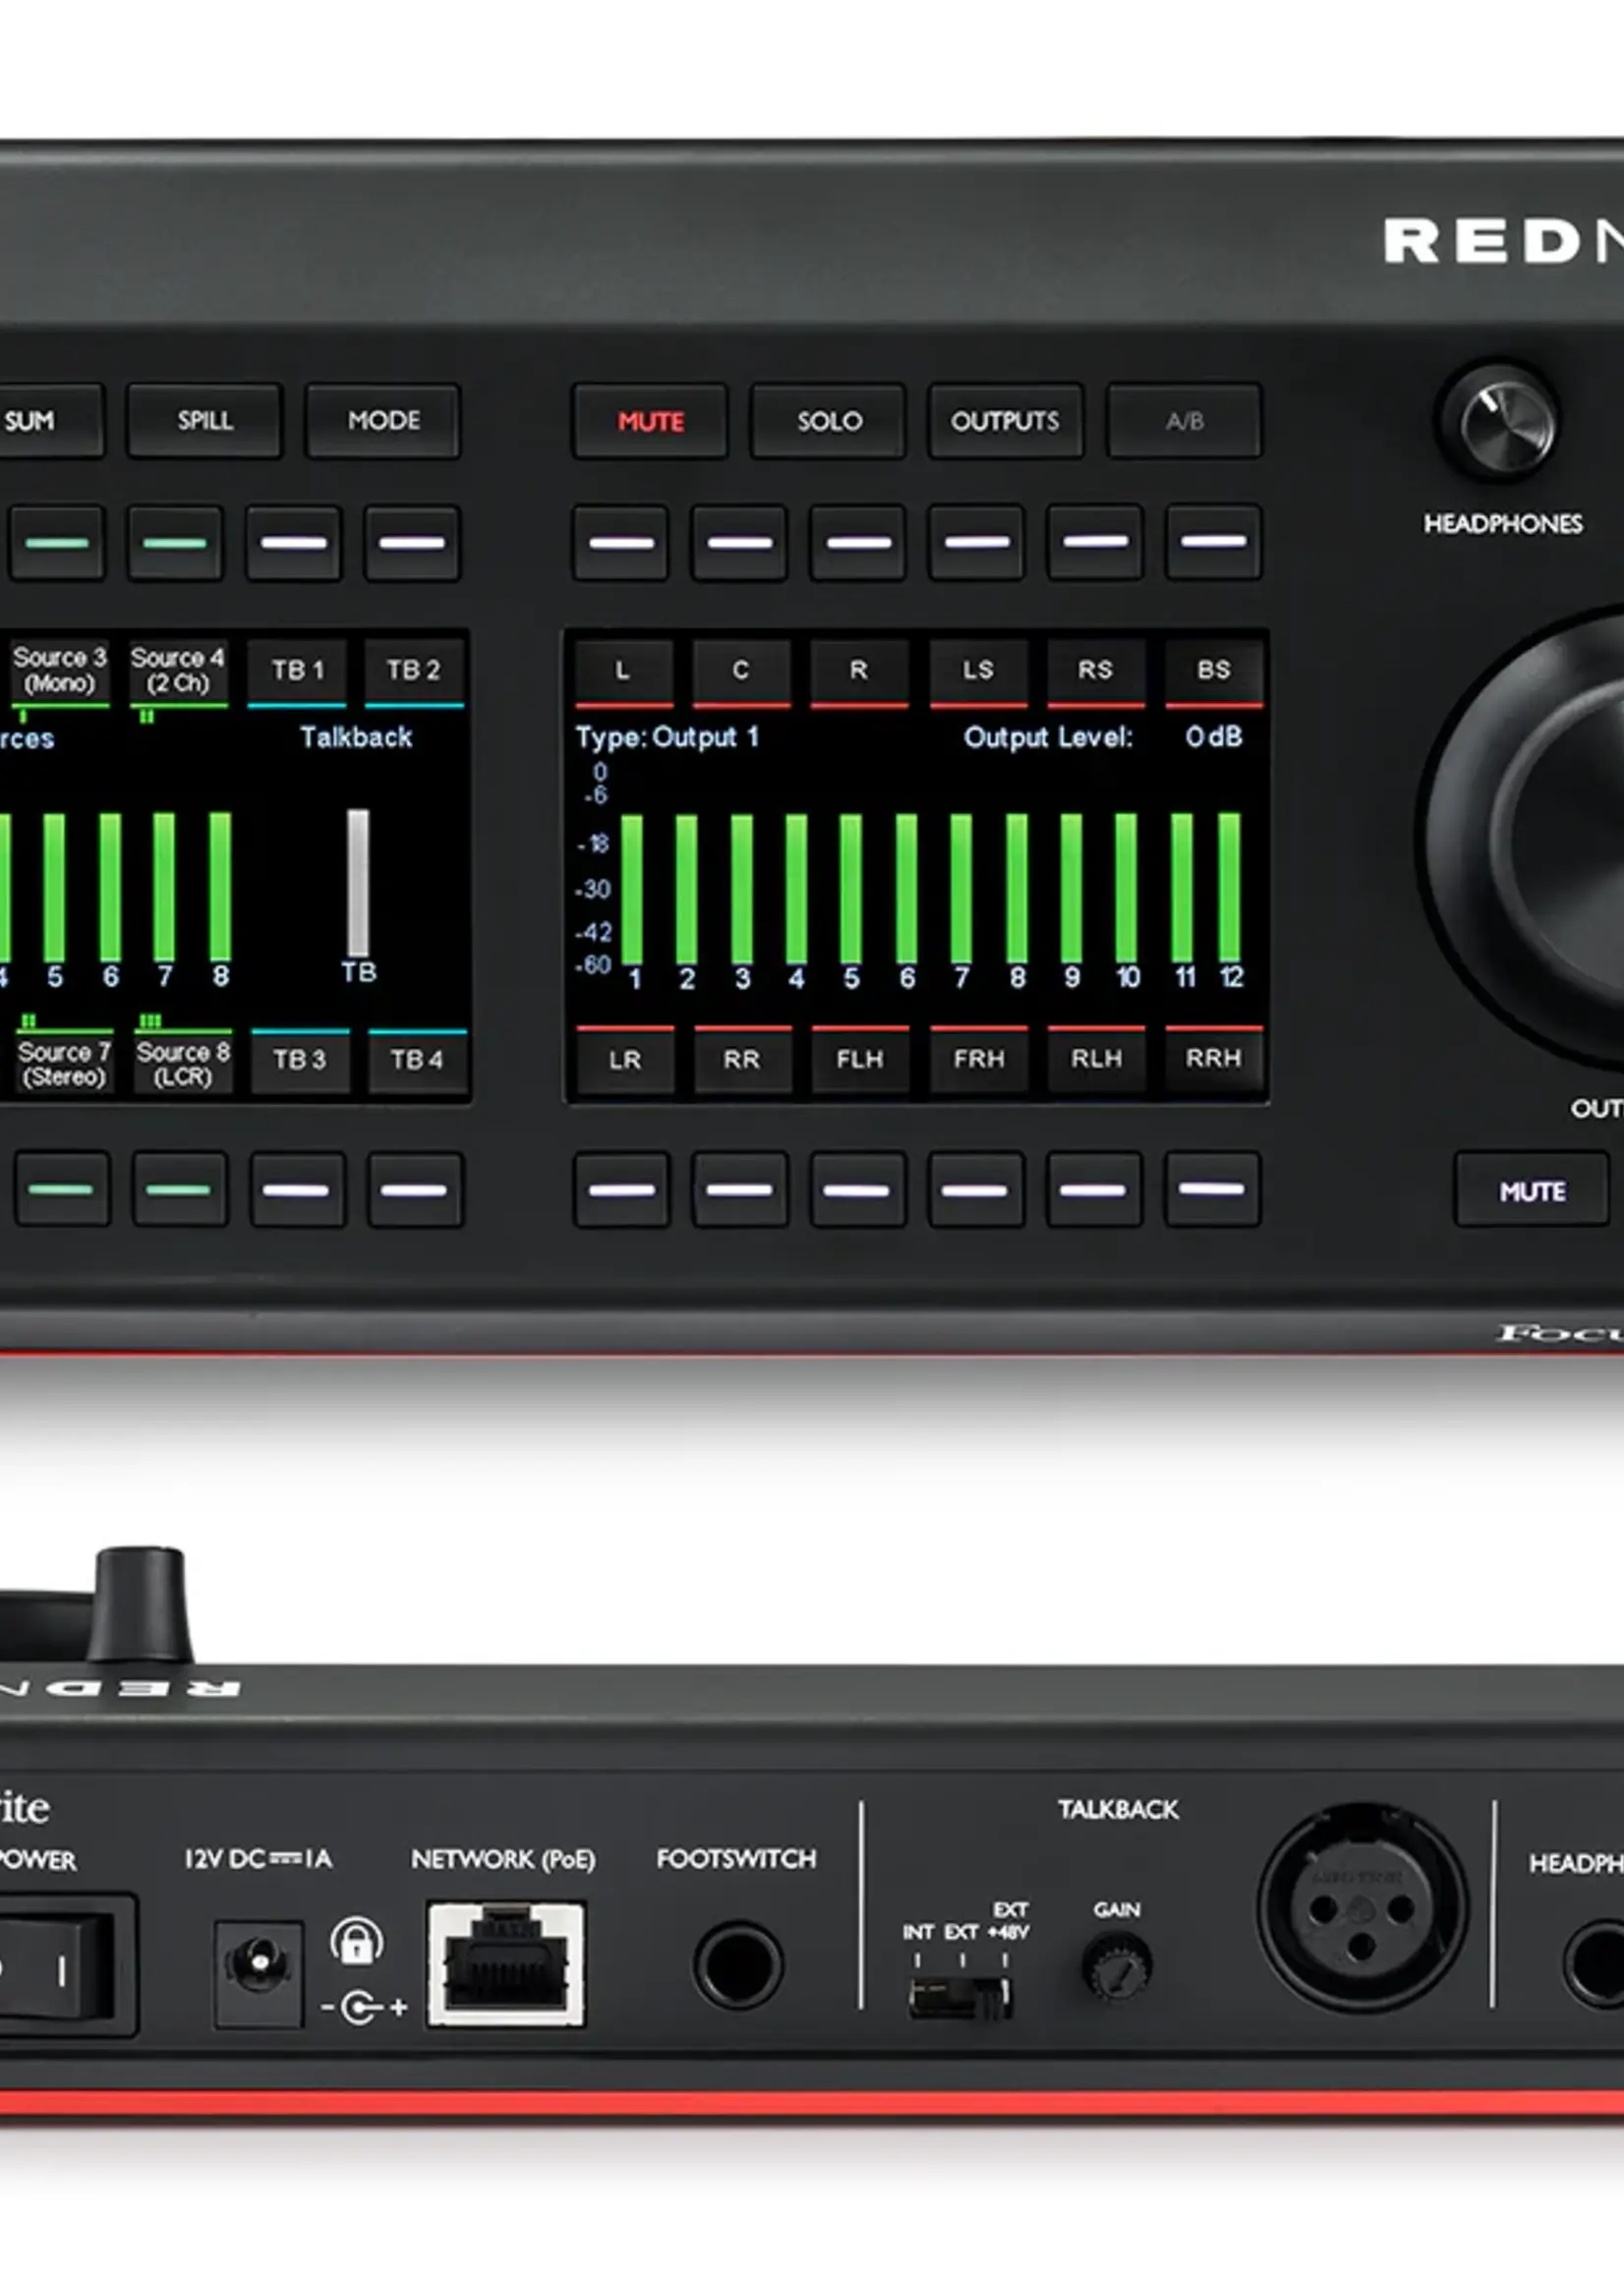Click the white TB talkback meter bar
1624x2274 pixels.
358,884
